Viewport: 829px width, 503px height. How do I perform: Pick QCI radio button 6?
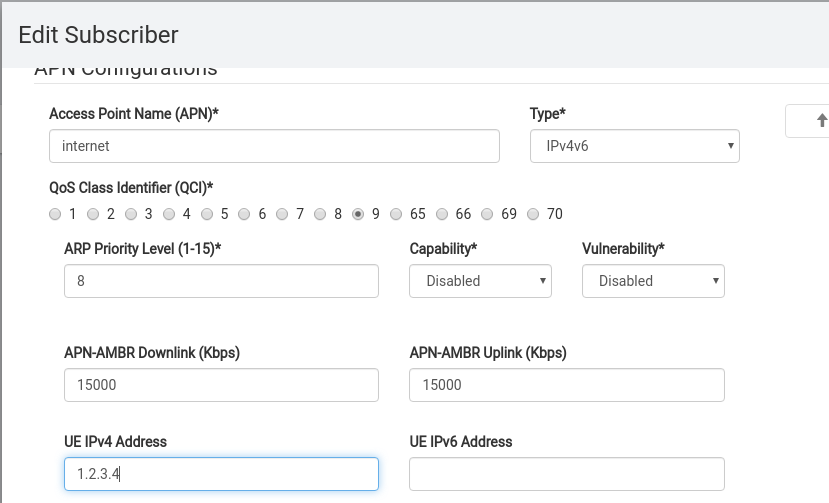(245, 214)
